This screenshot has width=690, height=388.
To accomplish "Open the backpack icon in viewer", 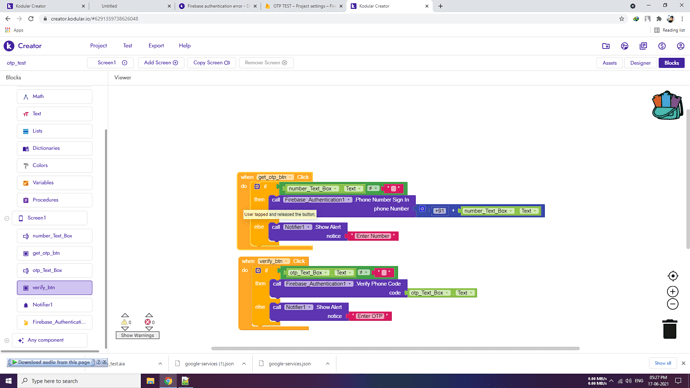I will click(667, 105).
